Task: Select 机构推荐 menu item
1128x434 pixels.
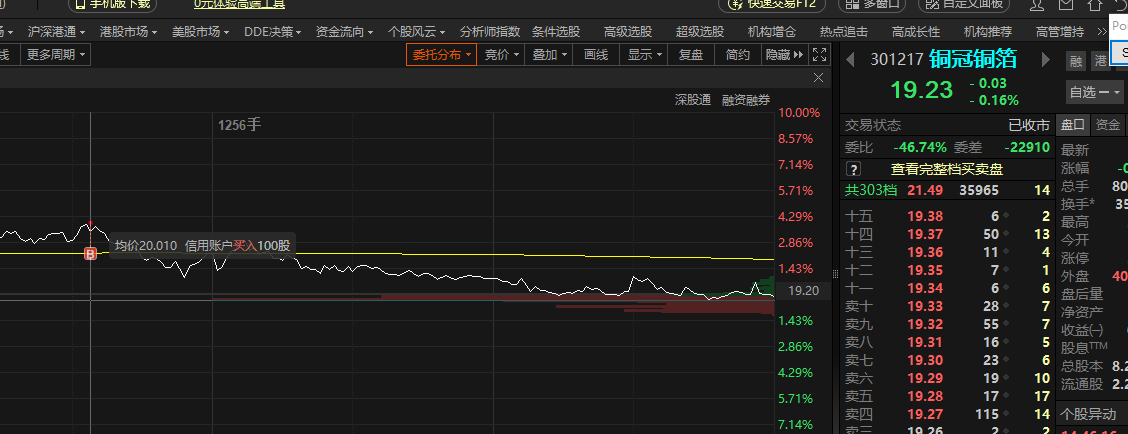Action: (988, 32)
